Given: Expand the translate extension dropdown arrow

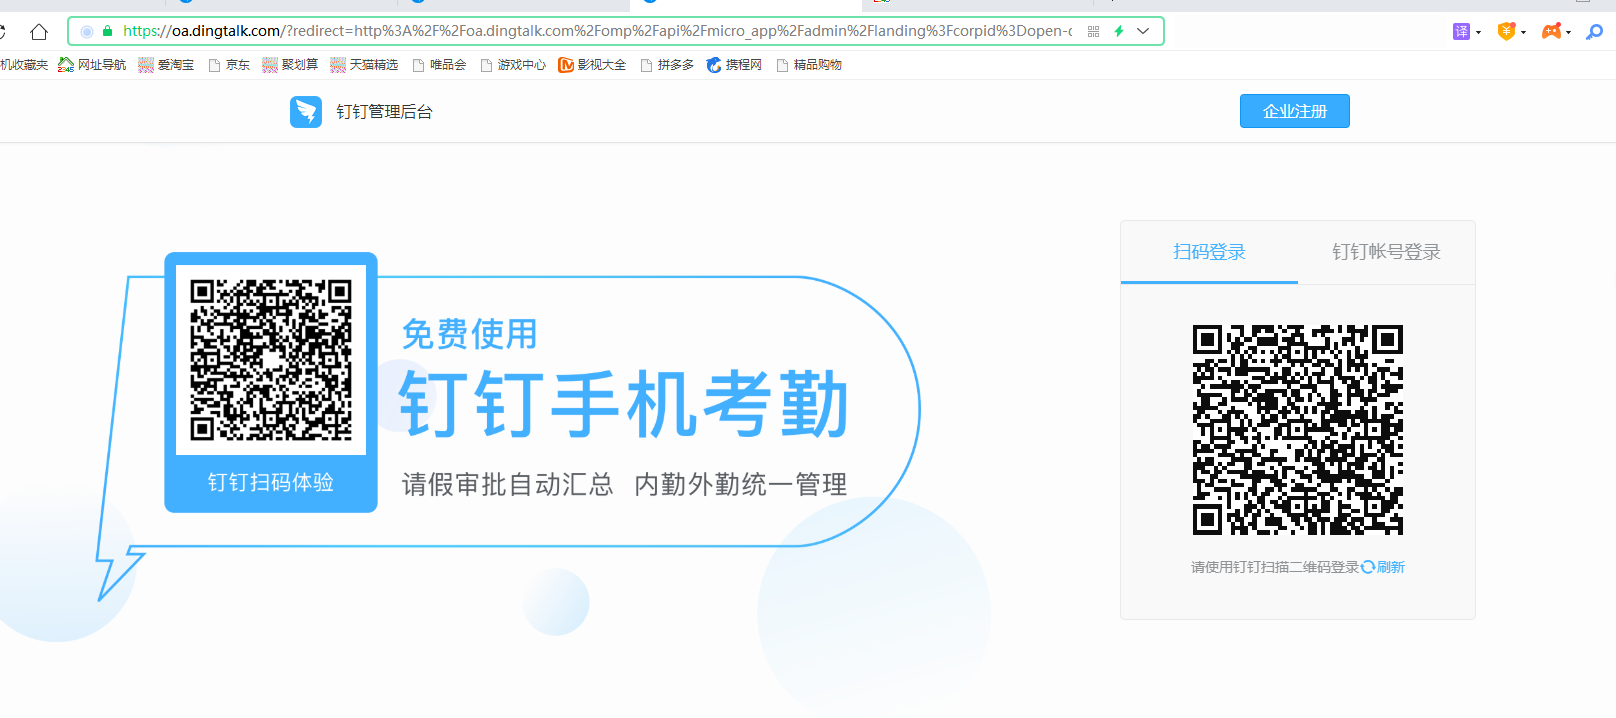Looking at the screenshot, I should pos(1479,33).
